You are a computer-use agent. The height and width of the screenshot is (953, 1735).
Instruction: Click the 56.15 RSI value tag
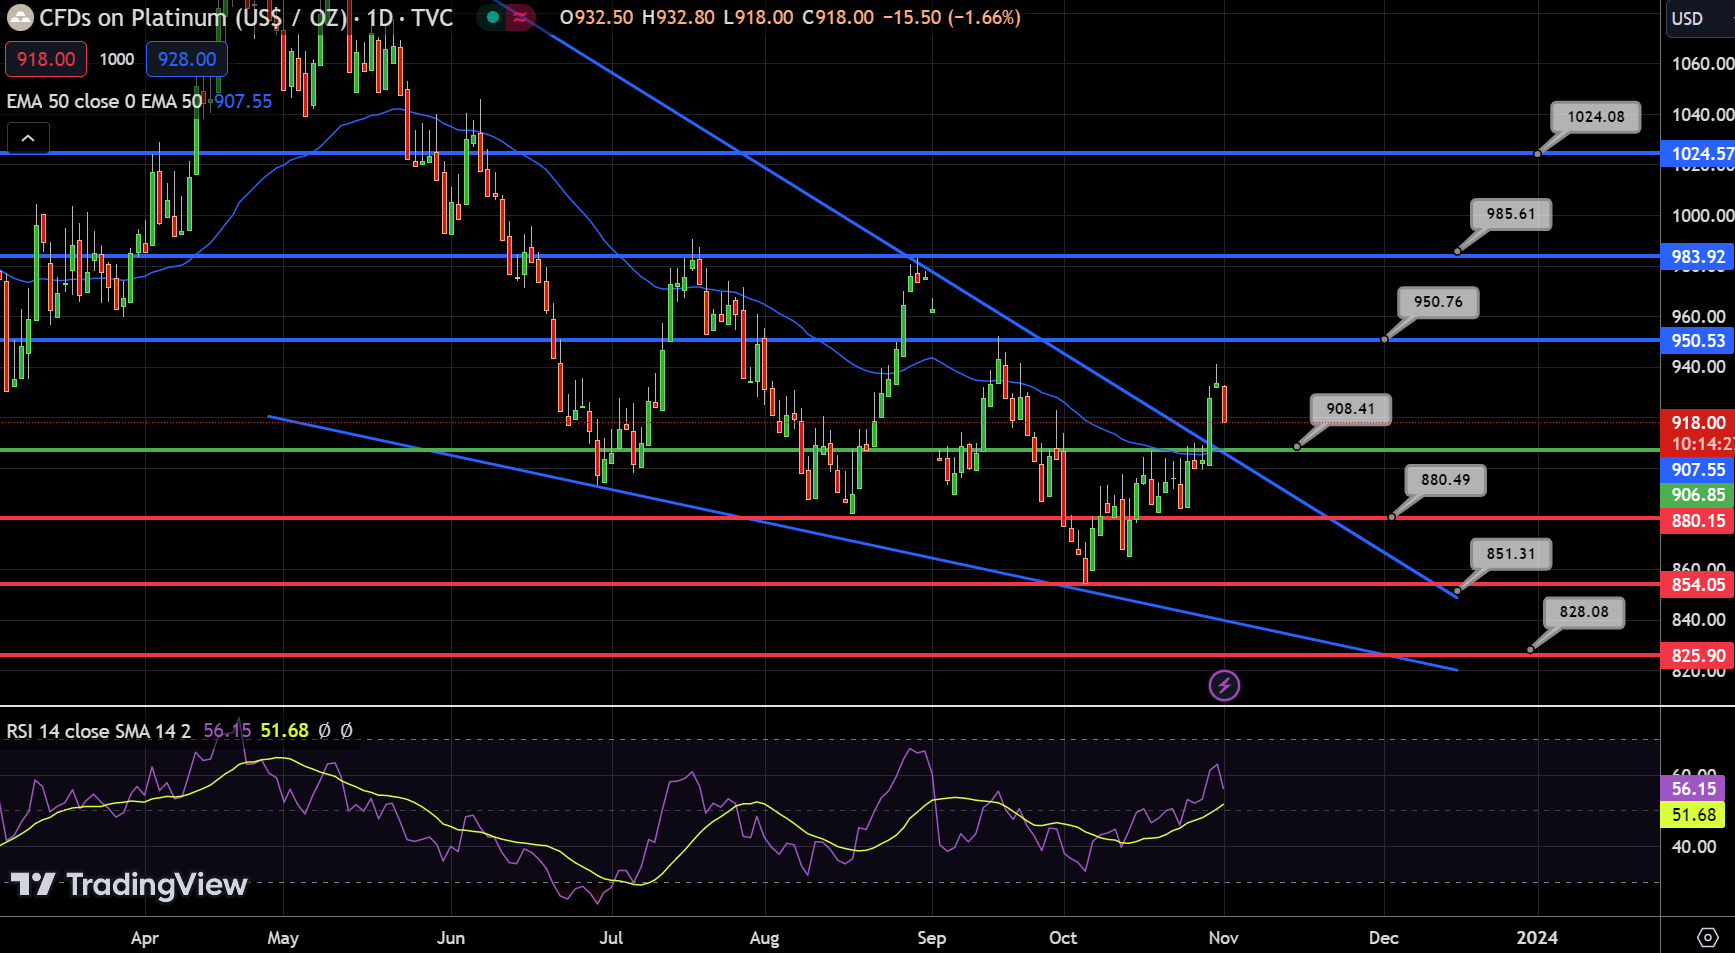1693,788
